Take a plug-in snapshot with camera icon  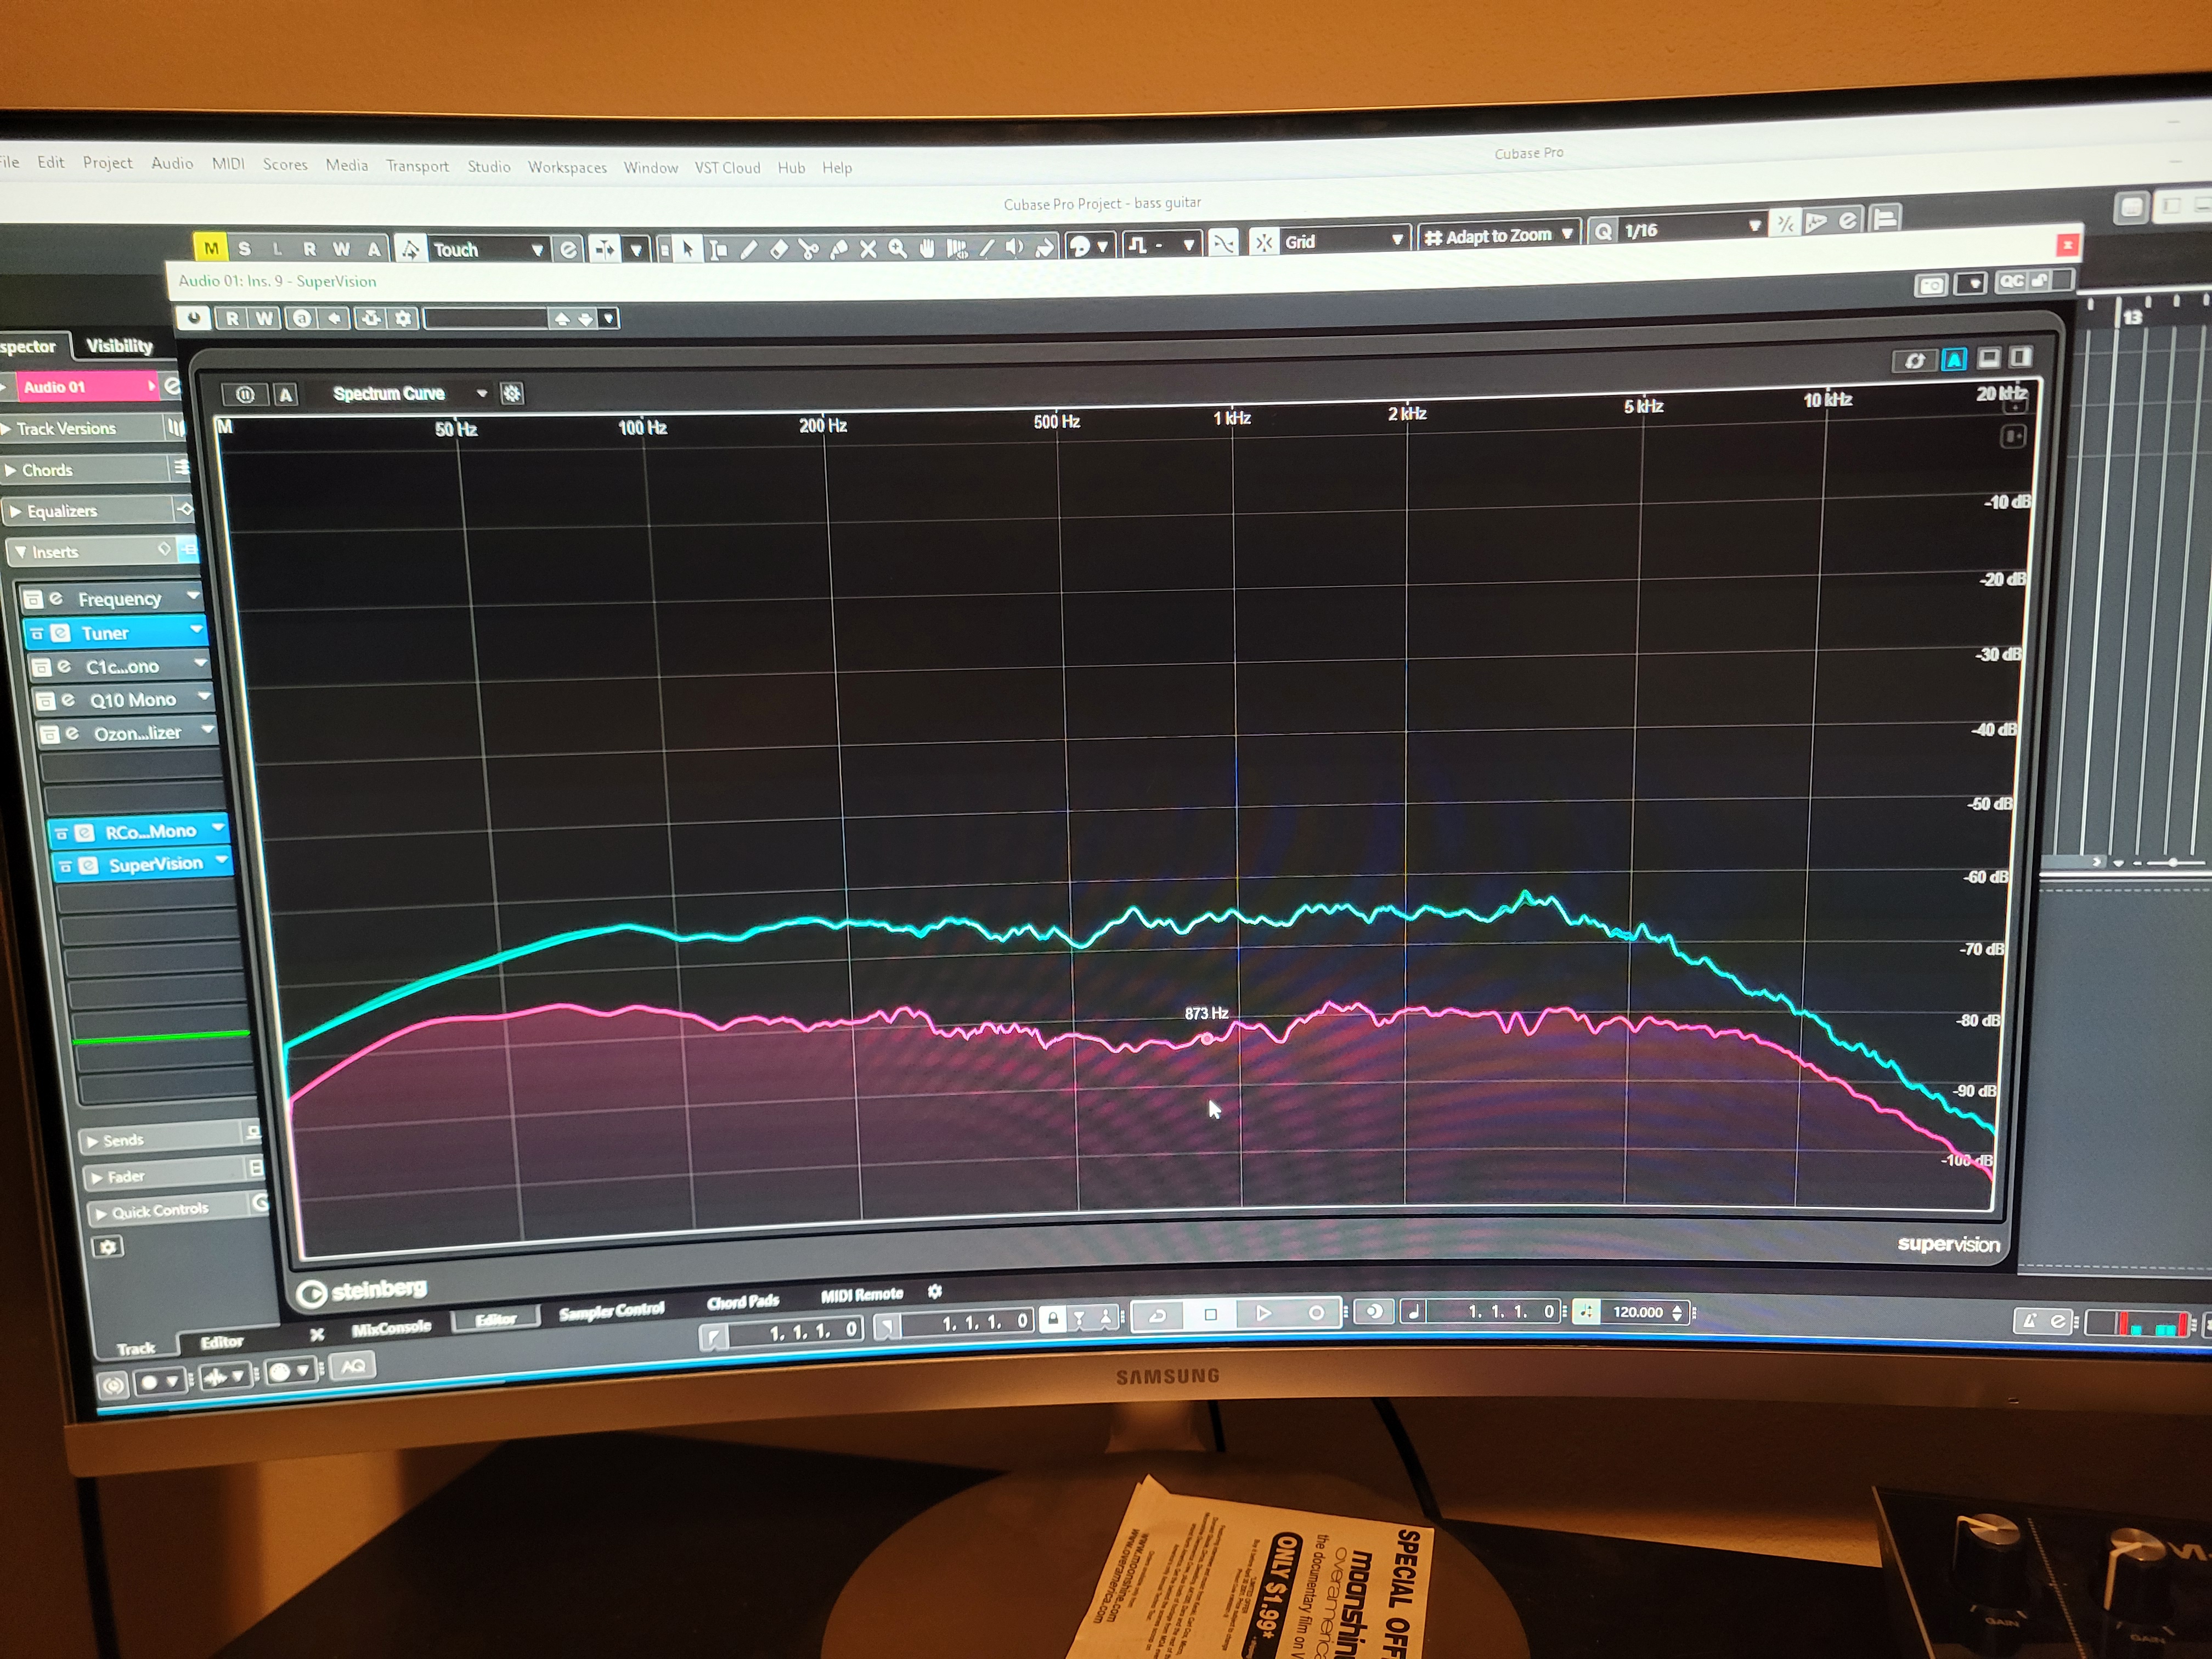click(1931, 285)
